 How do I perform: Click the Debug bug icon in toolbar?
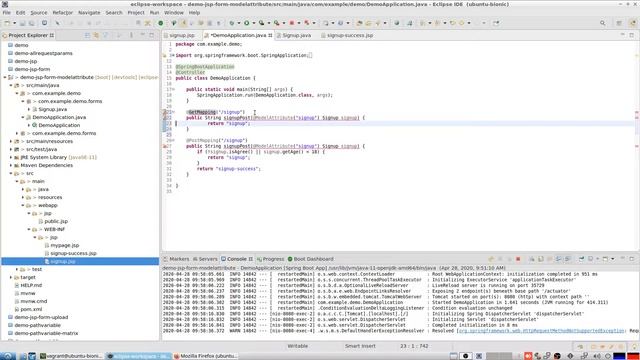231,23
